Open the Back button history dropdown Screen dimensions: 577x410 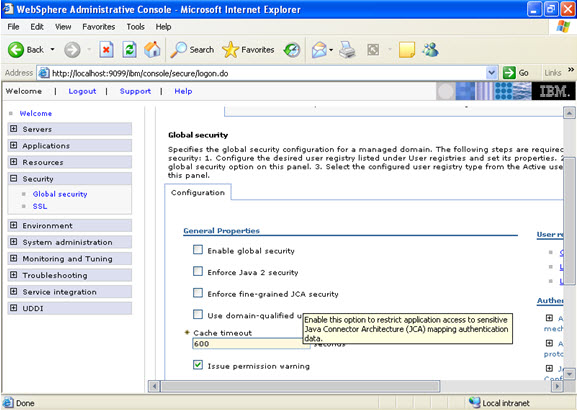[x=53, y=49]
